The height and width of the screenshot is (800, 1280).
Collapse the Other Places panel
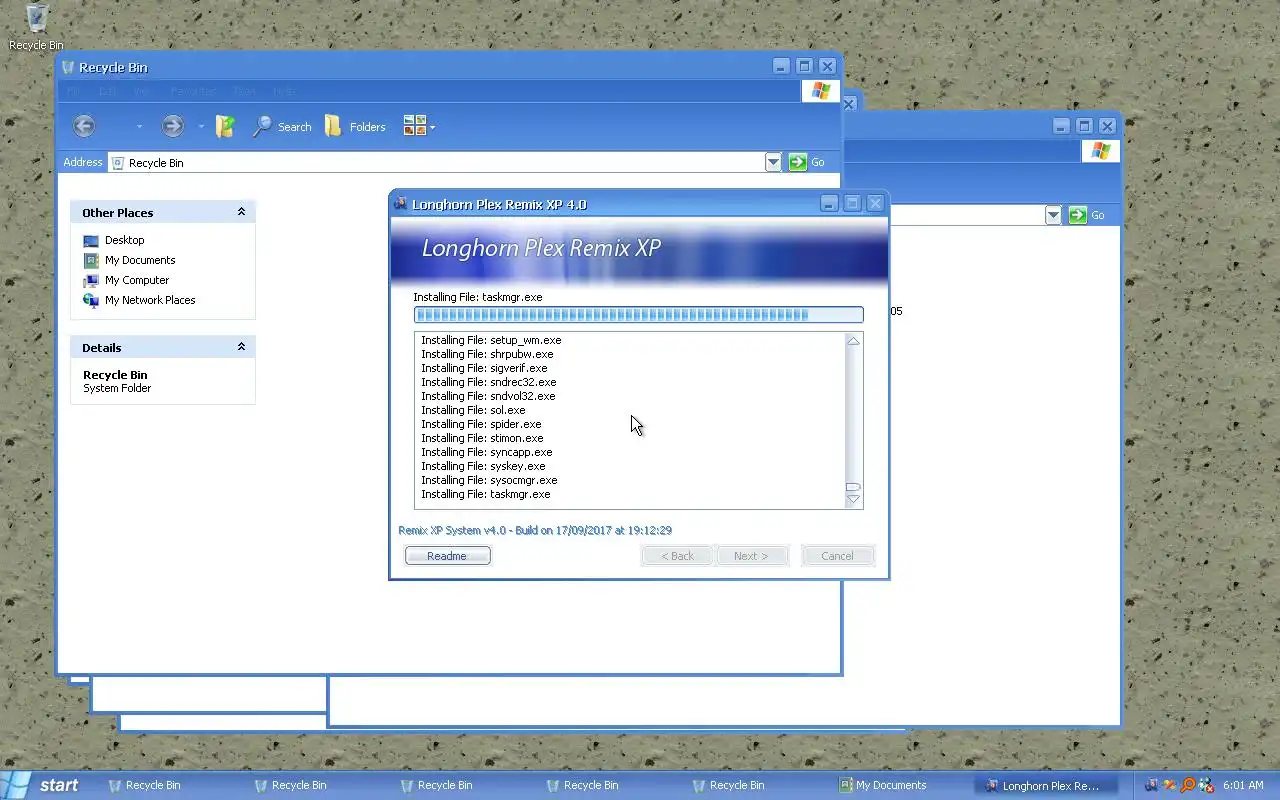pyautogui.click(x=241, y=212)
